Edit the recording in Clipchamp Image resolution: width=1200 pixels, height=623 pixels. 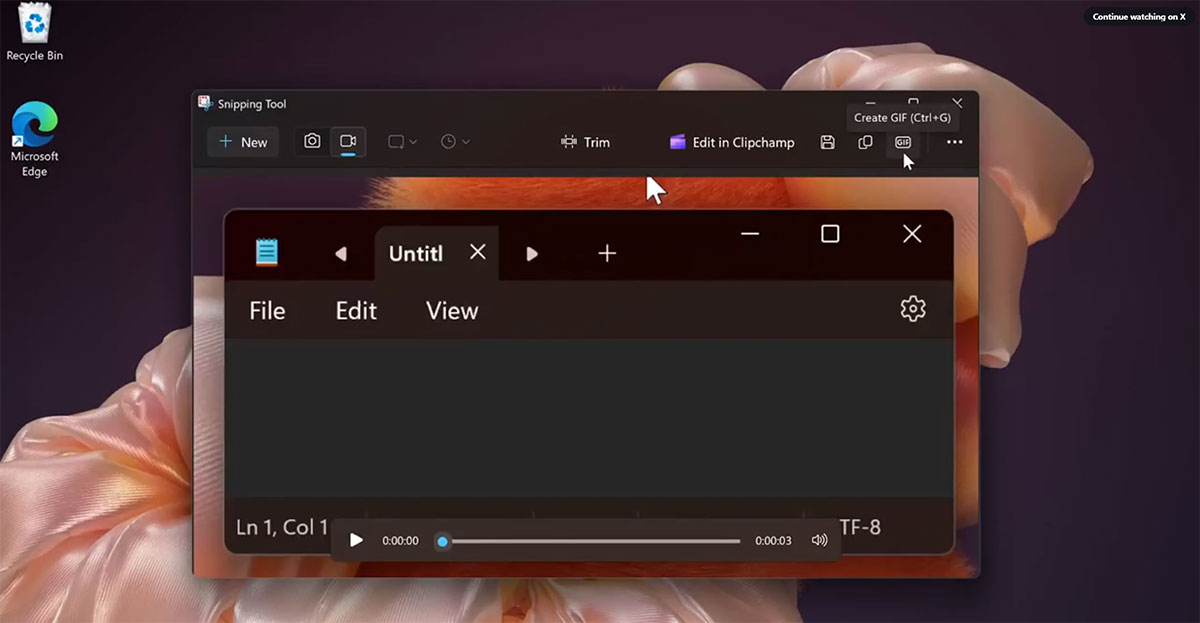click(x=731, y=142)
